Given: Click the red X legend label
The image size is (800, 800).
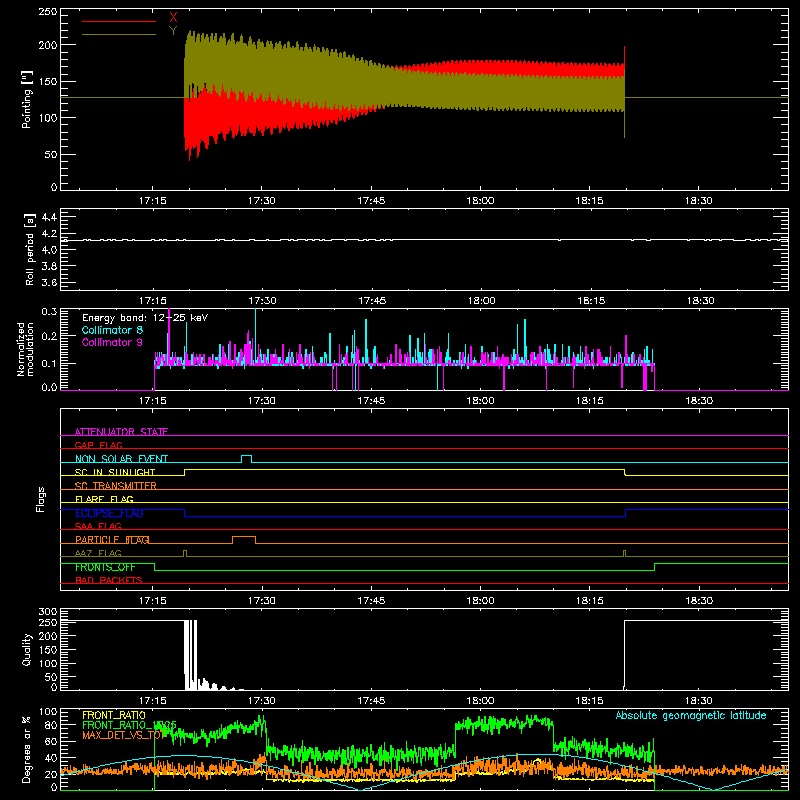Looking at the screenshot, I should 173,17.
